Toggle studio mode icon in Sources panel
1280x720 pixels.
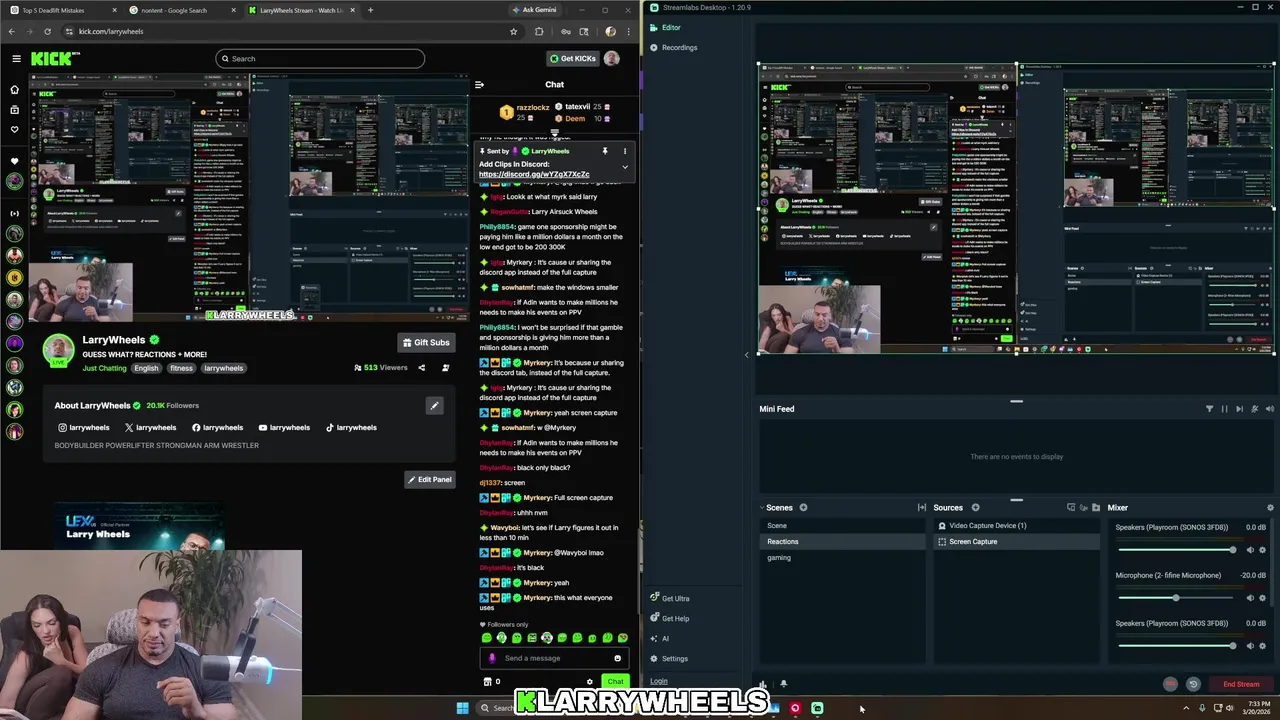(1071, 508)
